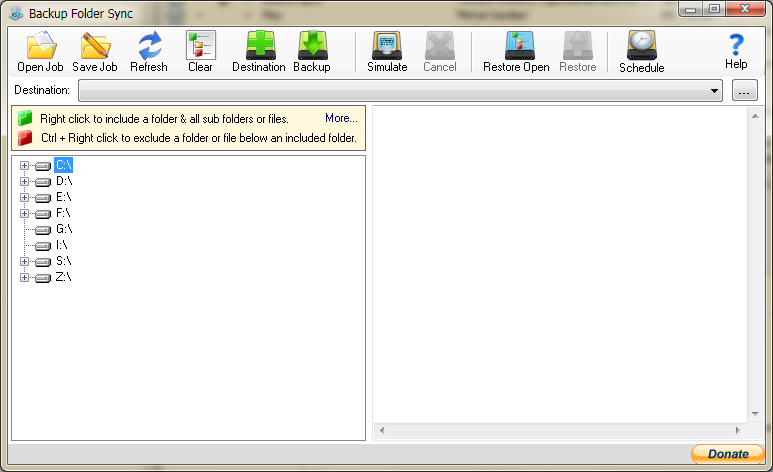Select the D:\ drive label
773x472 pixels.
tap(64, 181)
